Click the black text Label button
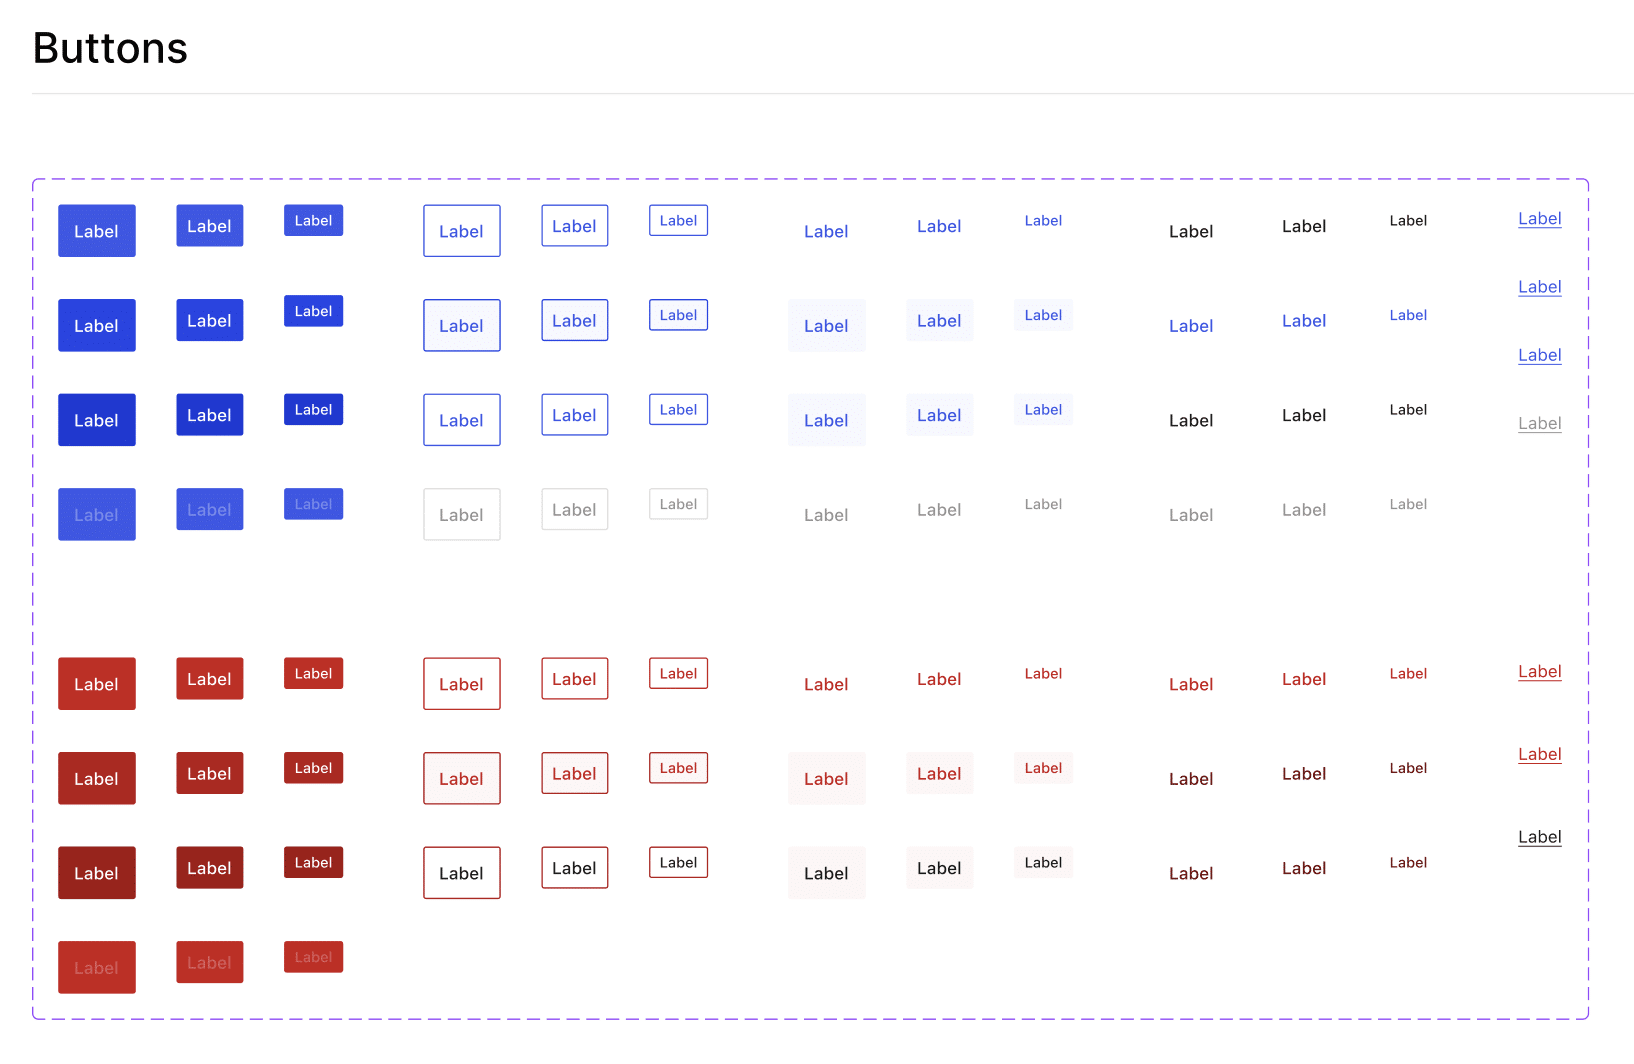Viewport: 1634px width, 1064px height. pos(1190,231)
